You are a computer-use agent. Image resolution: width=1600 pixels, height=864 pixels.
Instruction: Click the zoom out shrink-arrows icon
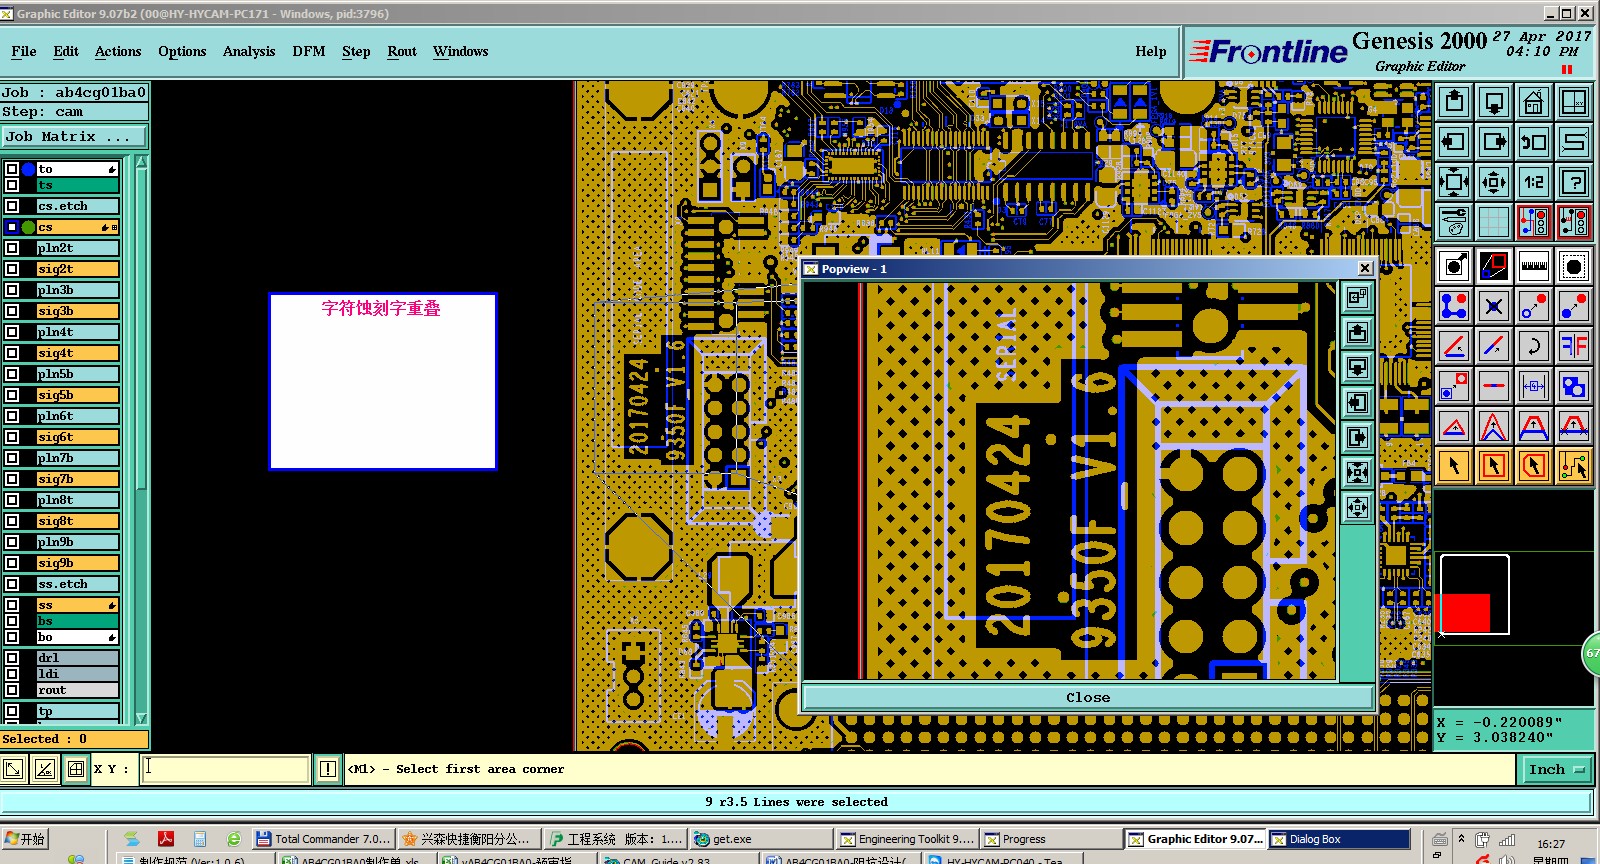[1494, 182]
